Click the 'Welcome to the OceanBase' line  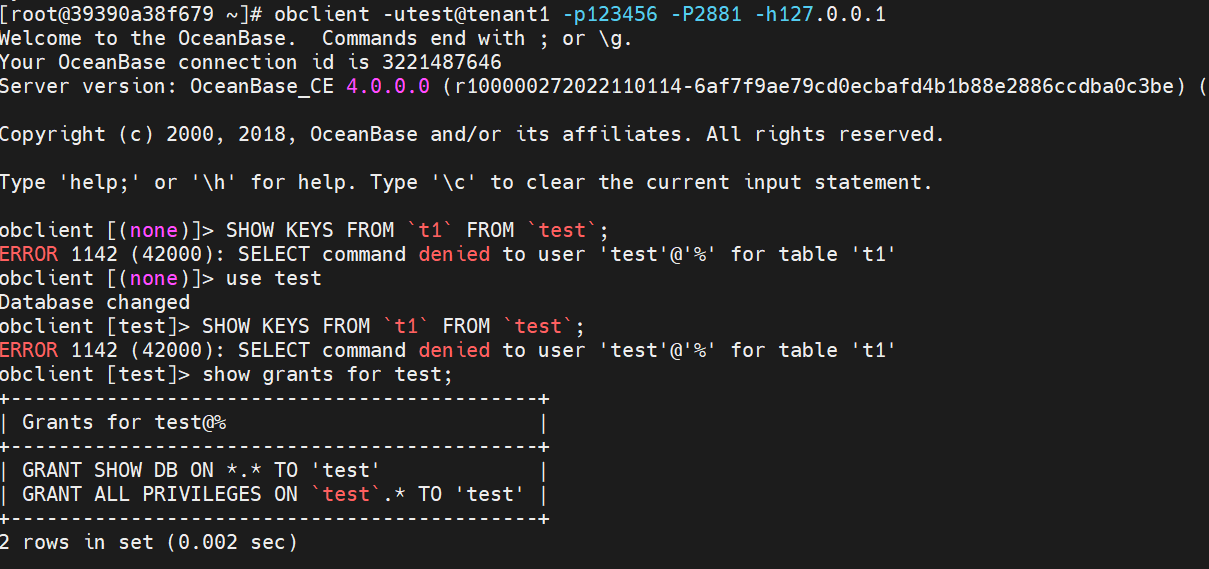pos(315,38)
